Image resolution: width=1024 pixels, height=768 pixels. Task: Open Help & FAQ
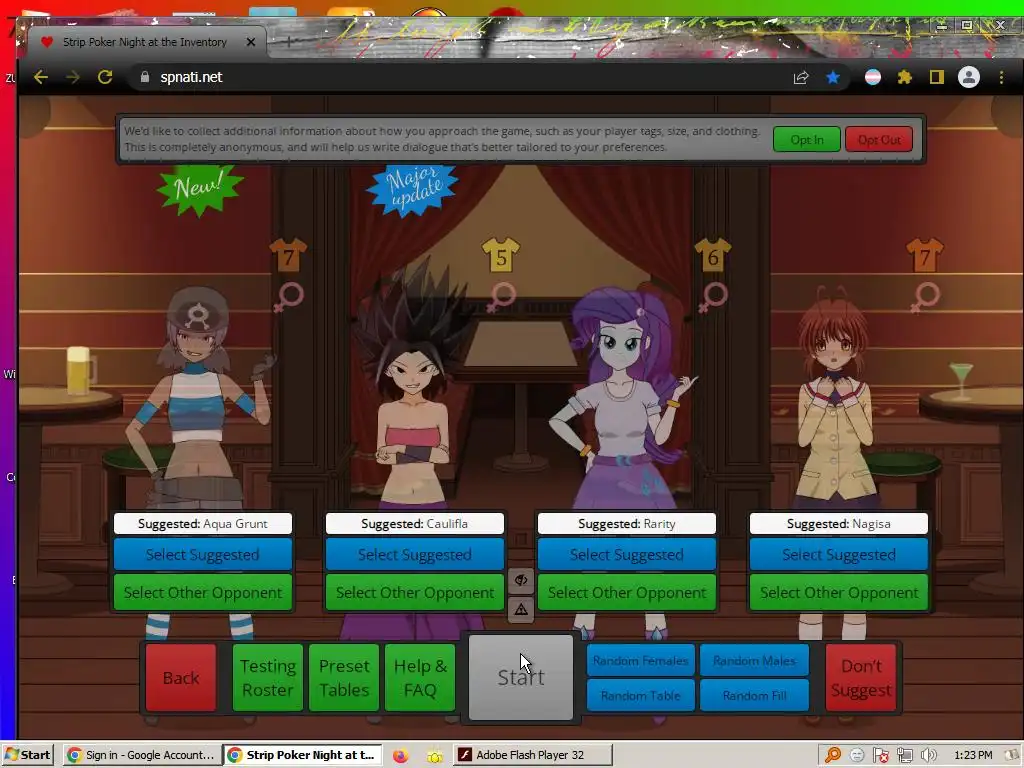pyautogui.click(x=420, y=678)
